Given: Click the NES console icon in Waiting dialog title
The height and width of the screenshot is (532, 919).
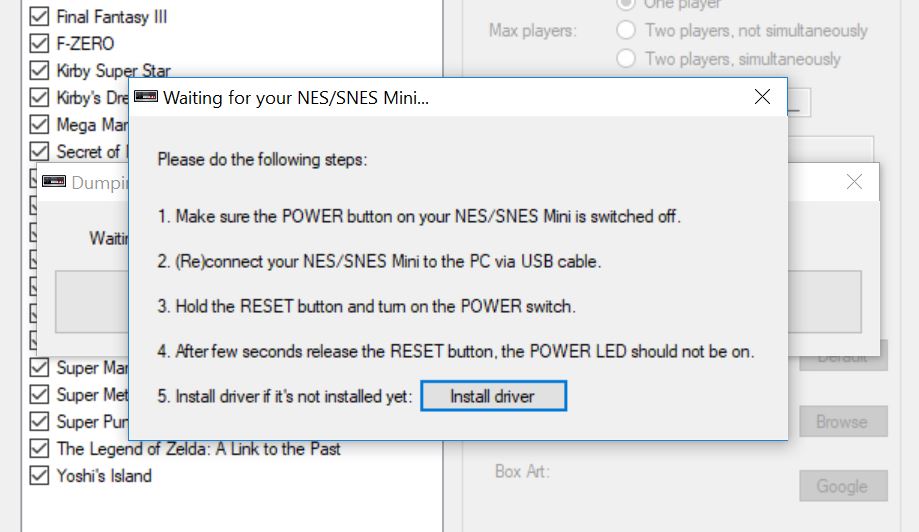Looking at the screenshot, I should pos(146,96).
